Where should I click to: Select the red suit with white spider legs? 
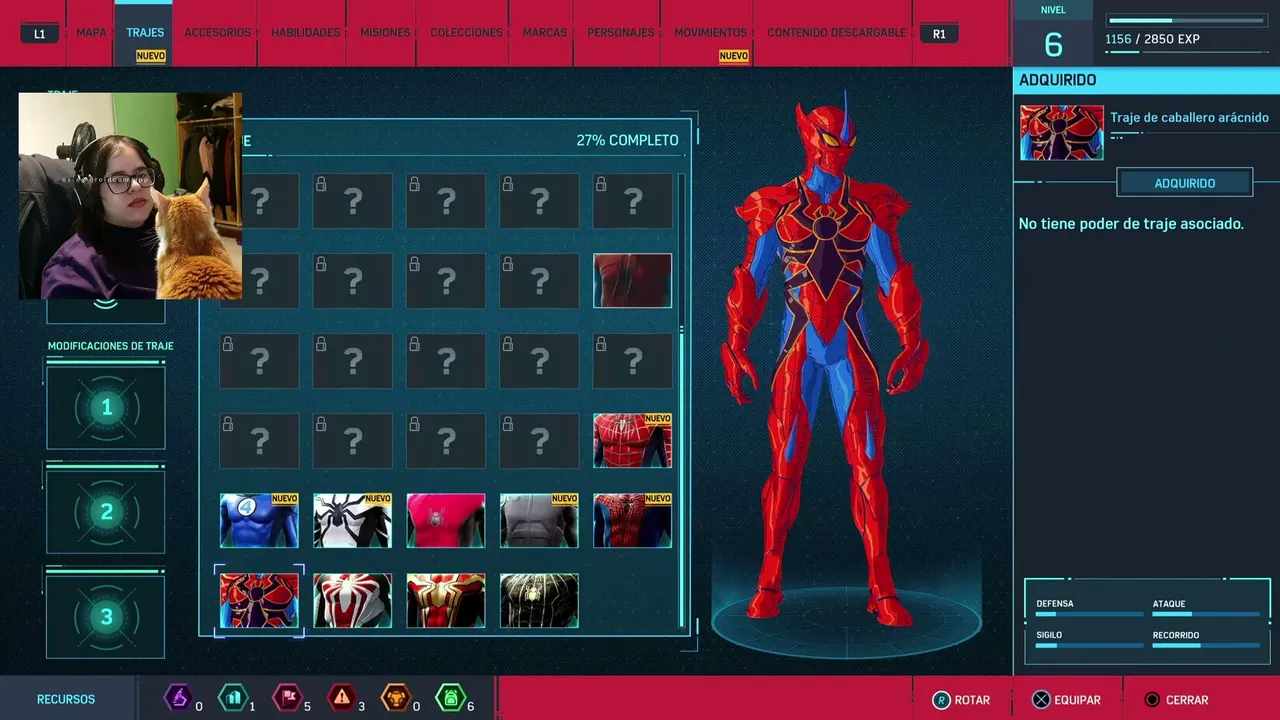click(352, 600)
